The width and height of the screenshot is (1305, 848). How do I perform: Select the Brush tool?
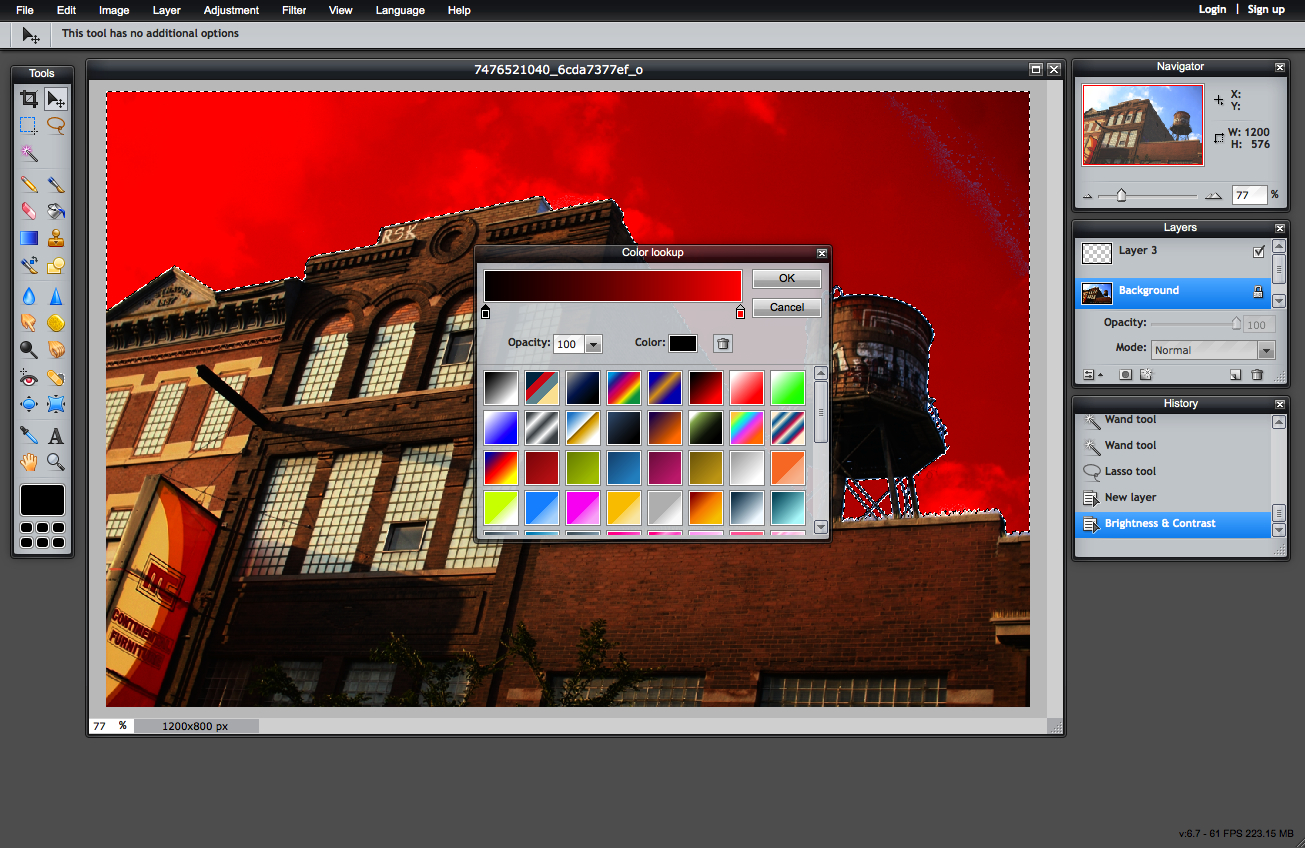(x=56, y=184)
